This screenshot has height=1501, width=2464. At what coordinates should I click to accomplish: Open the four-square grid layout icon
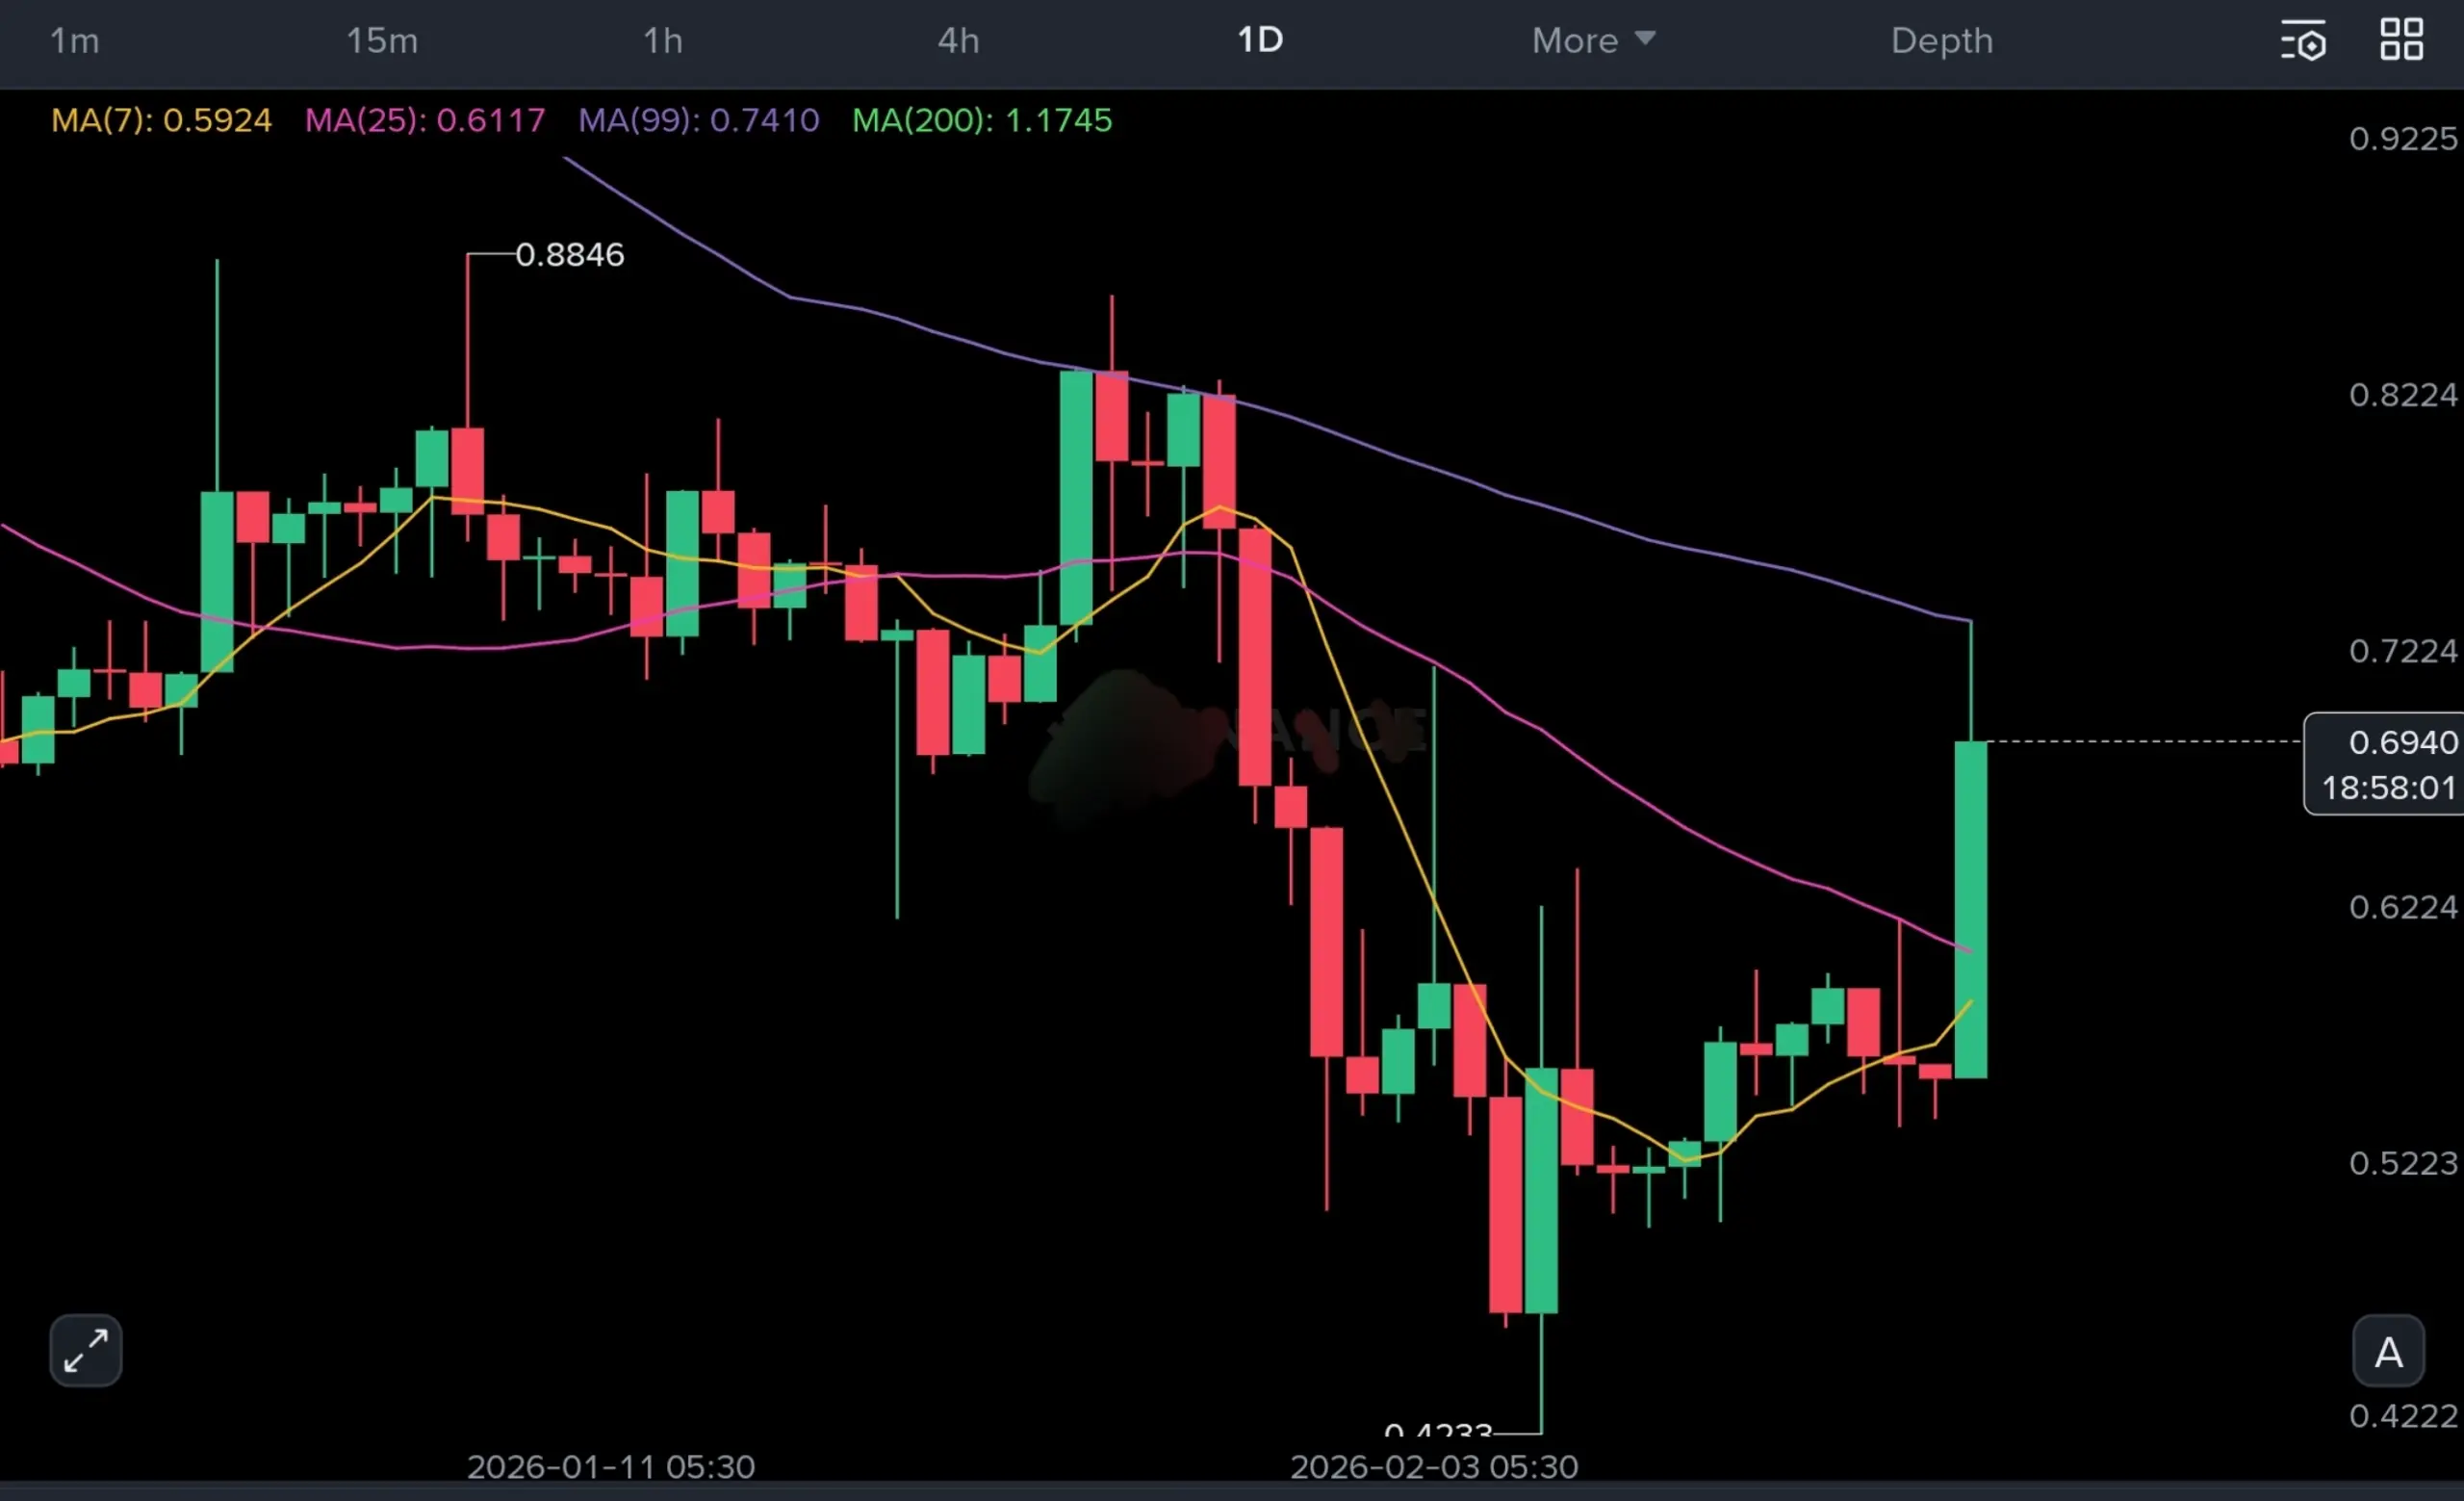pyautogui.click(x=2401, y=40)
